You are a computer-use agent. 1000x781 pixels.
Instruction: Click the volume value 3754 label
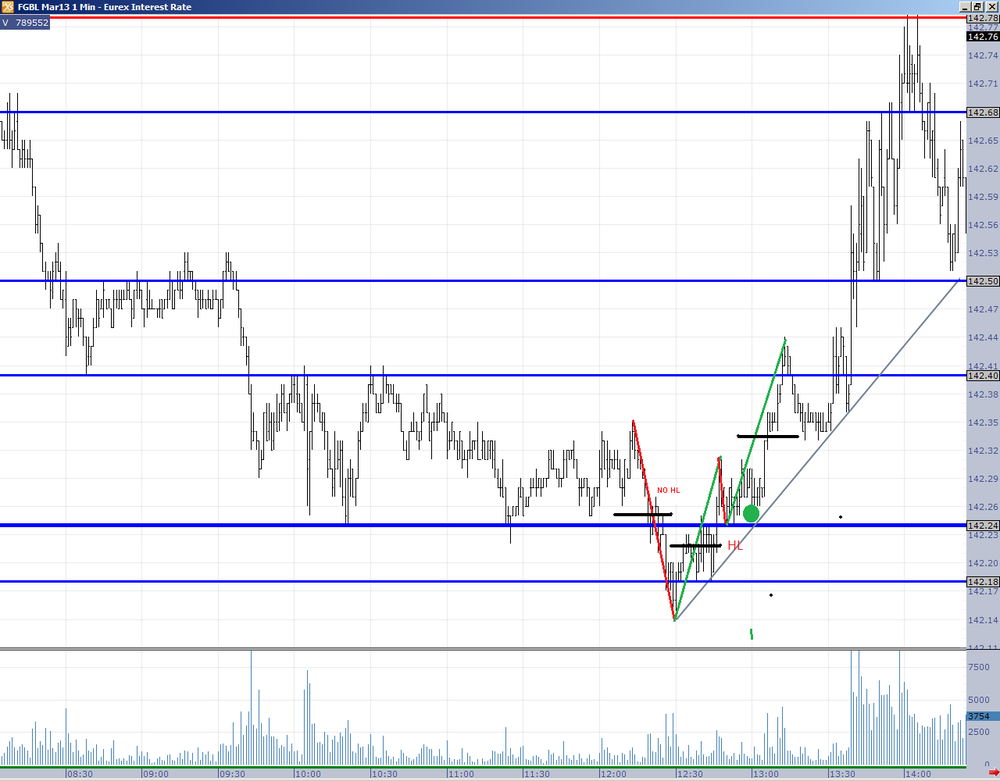978,716
